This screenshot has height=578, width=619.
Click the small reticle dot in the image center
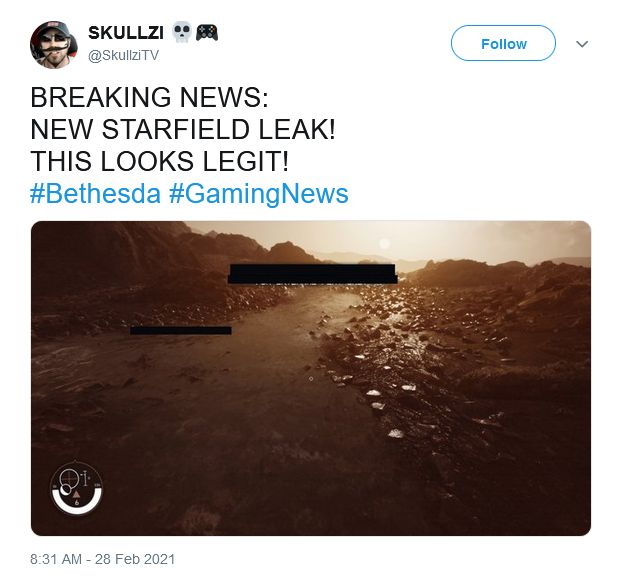point(311,379)
